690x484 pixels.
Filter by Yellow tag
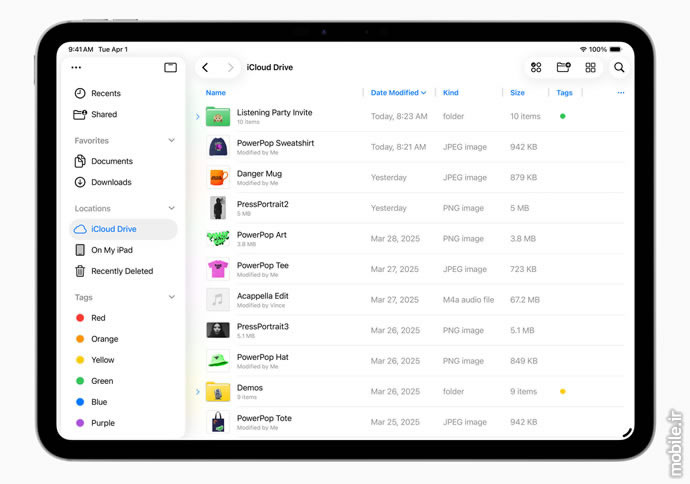[x=95, y=360]
